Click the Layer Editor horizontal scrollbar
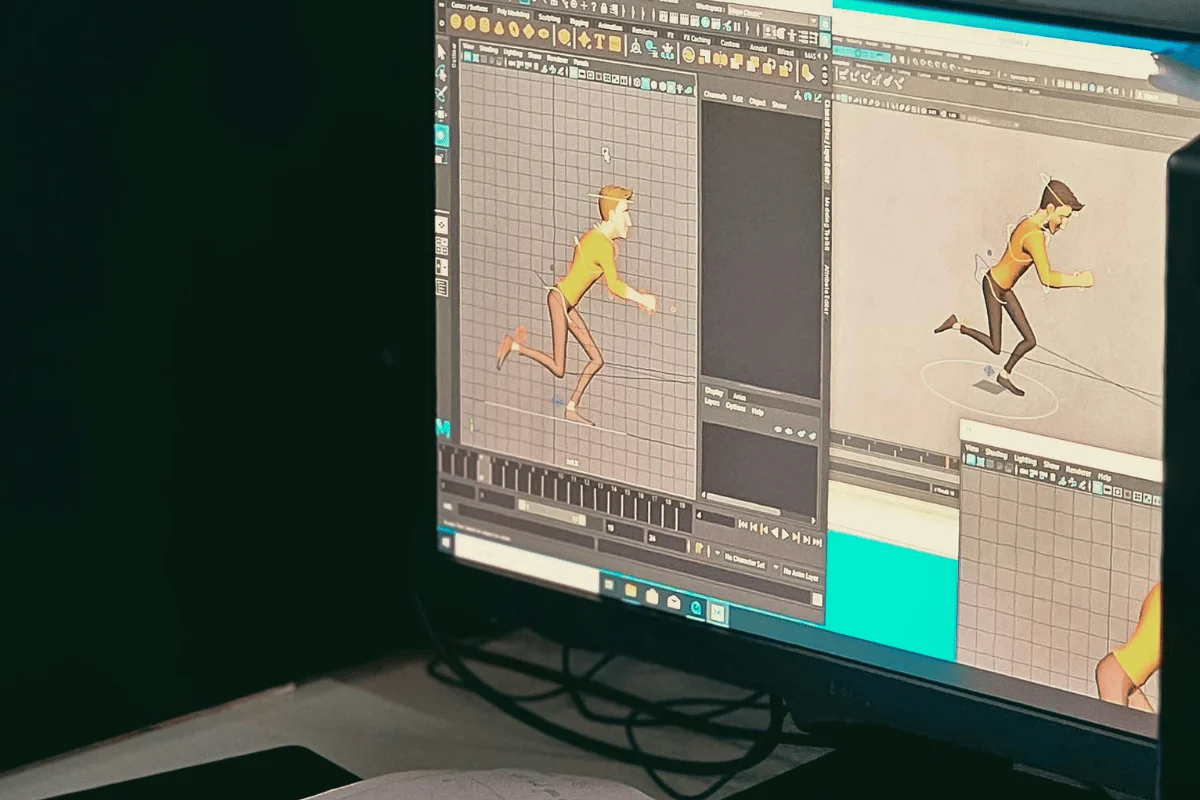 pyautogui.click(x=743, y=503)
